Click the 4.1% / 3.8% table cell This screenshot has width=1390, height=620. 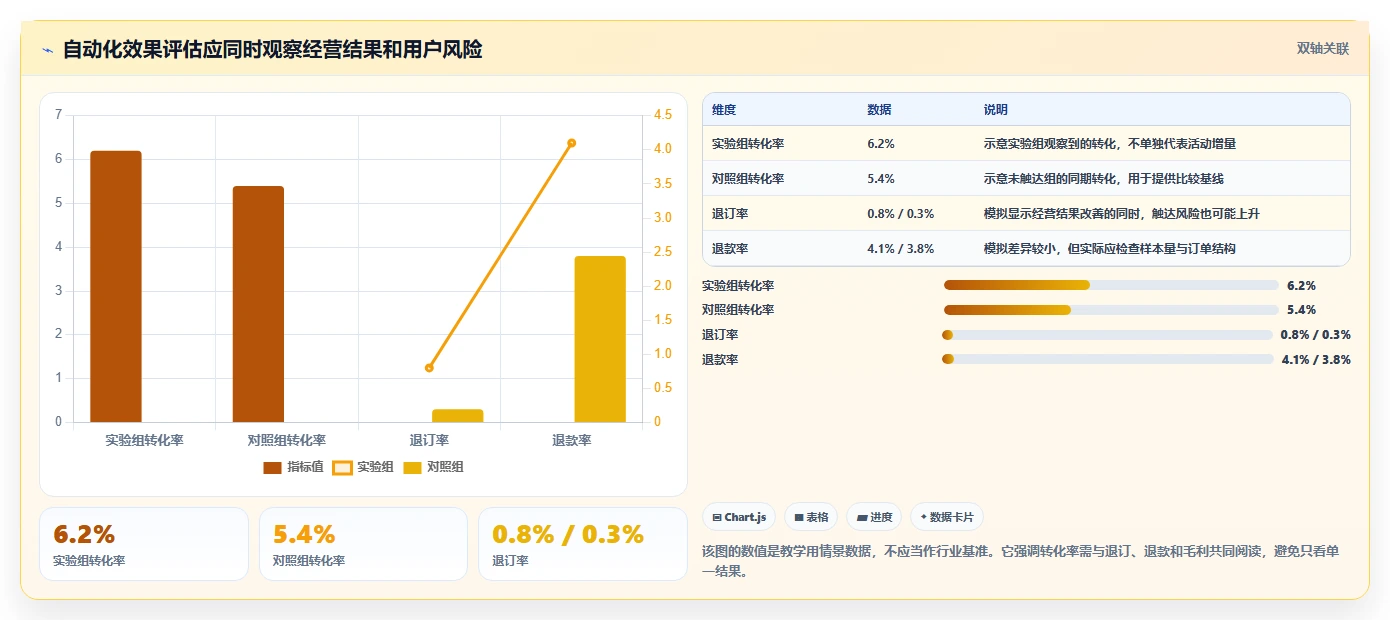click(x=901, y=248)
